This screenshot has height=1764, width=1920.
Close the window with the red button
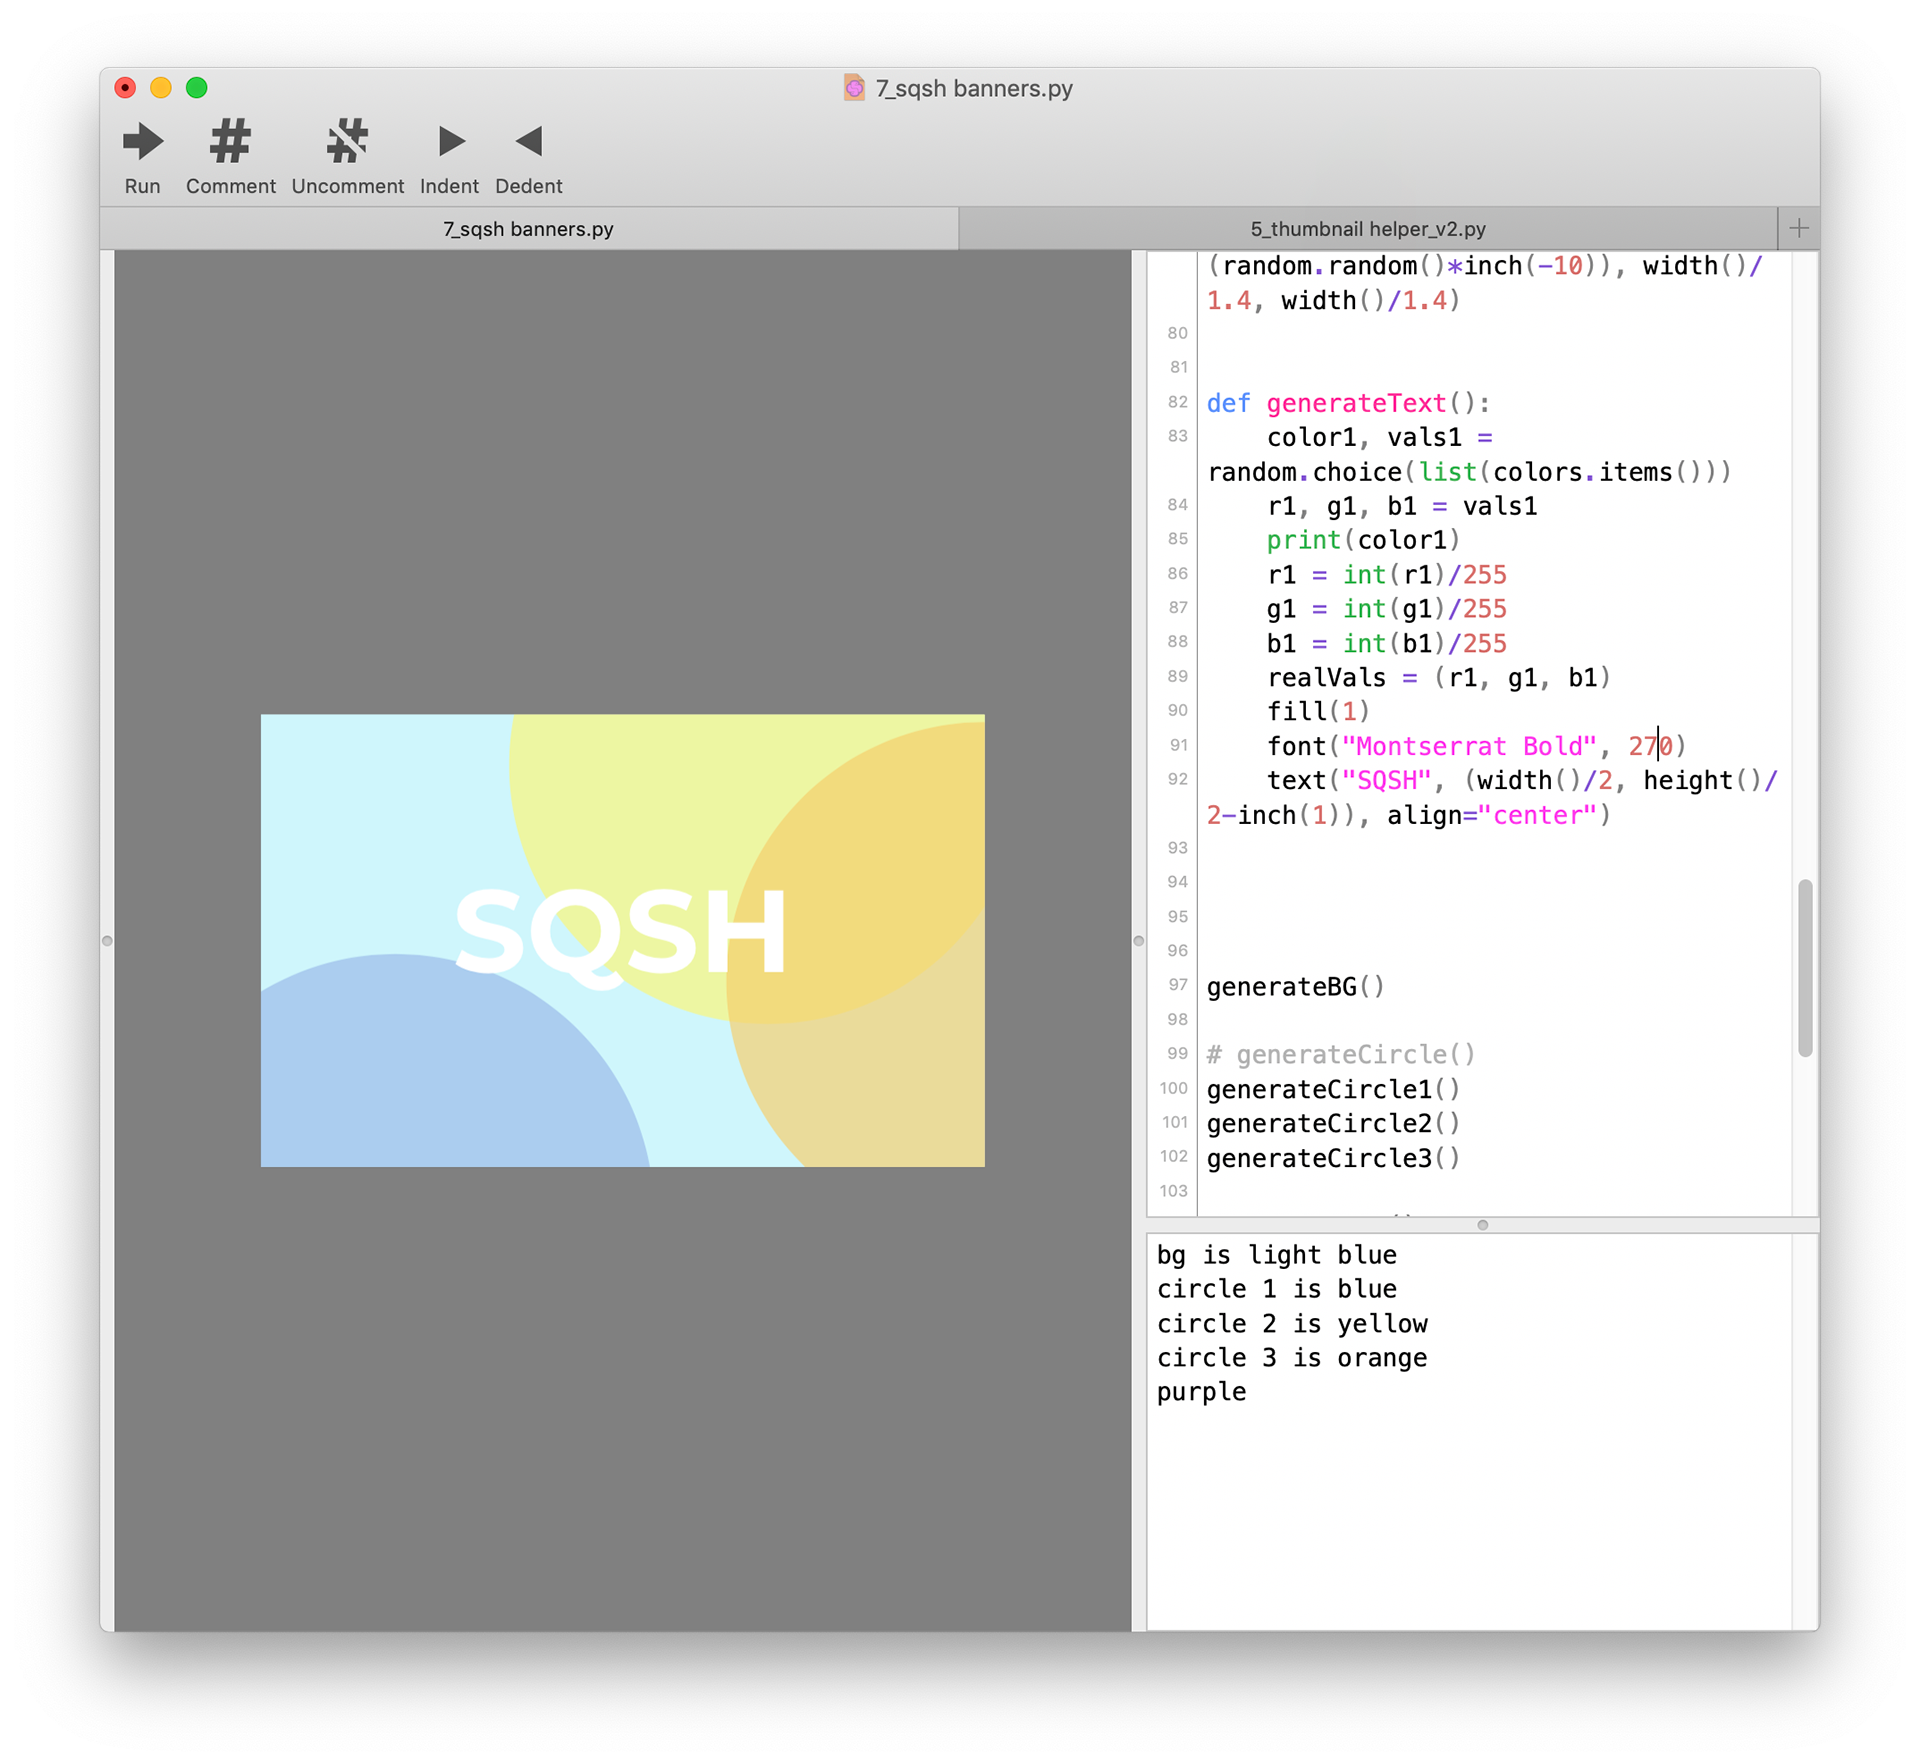click(x=125, y=88)
